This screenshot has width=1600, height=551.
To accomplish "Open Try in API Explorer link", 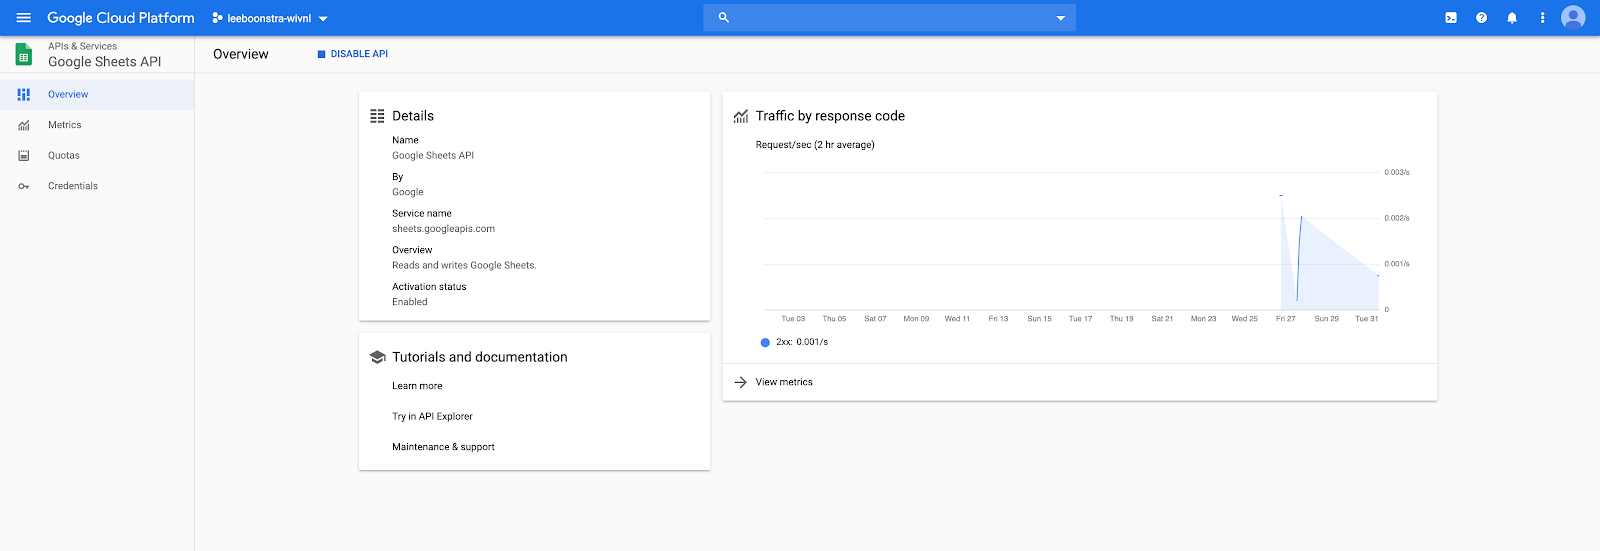I will 432,417.
